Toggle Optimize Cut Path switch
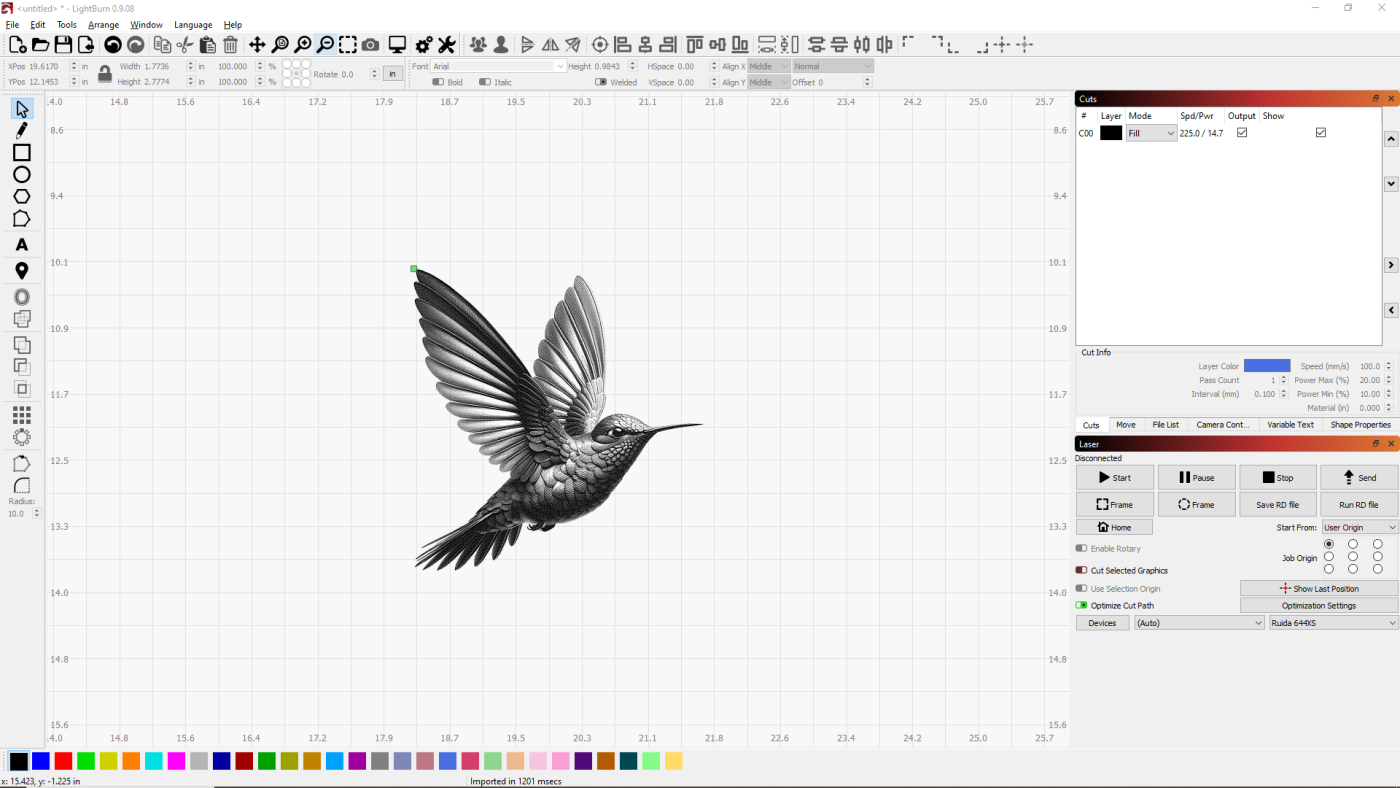1400x788 pixels. (x=1081, y=605)
